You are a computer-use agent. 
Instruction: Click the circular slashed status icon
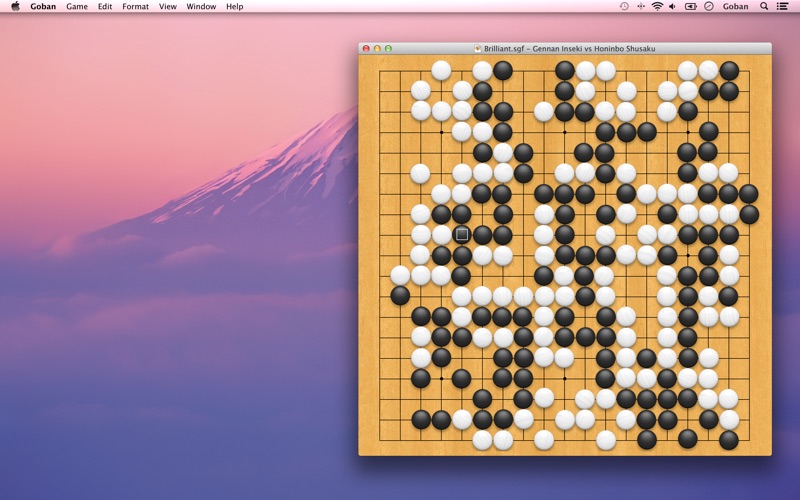(709, 6)
